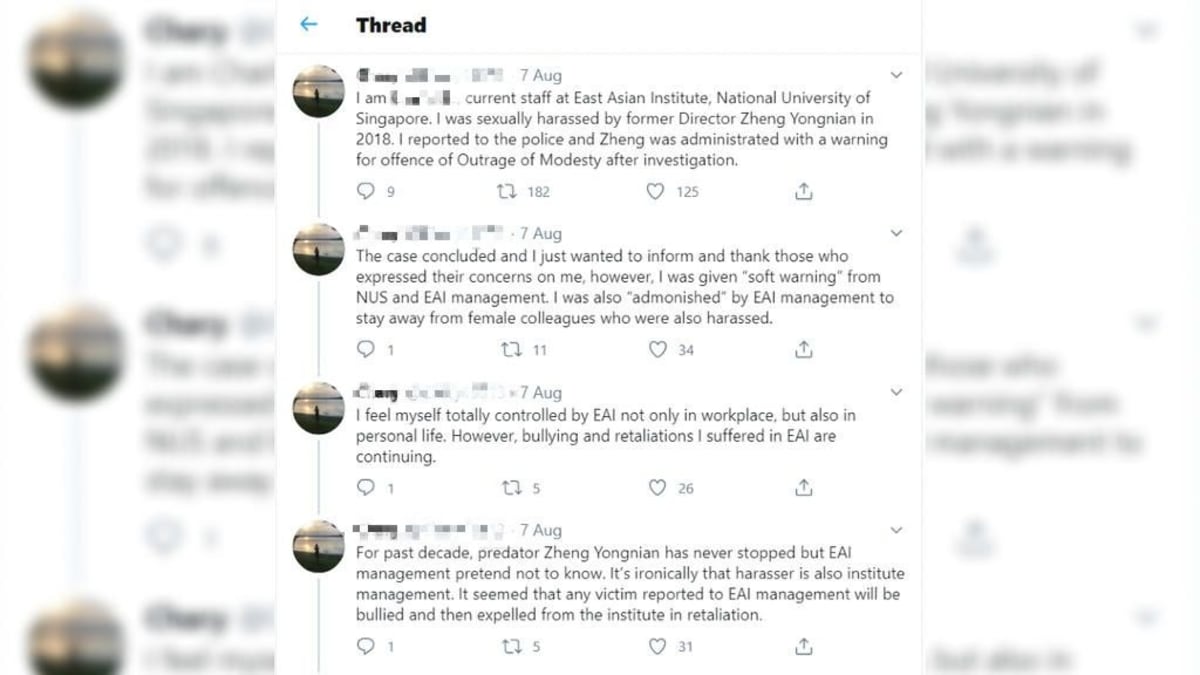Viewport: 1200px width, 675px height.
Task: Reply to the tweet about predator Zheng Yongnian
Action: (366, 646)
